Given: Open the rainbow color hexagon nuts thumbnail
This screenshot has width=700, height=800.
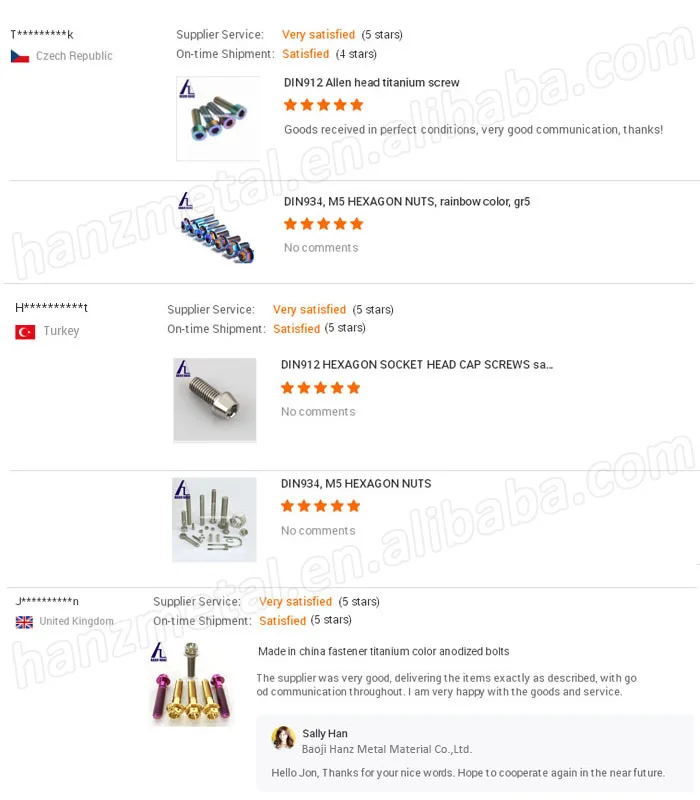Looking at the screenshot, I should (x=216, y=228).
